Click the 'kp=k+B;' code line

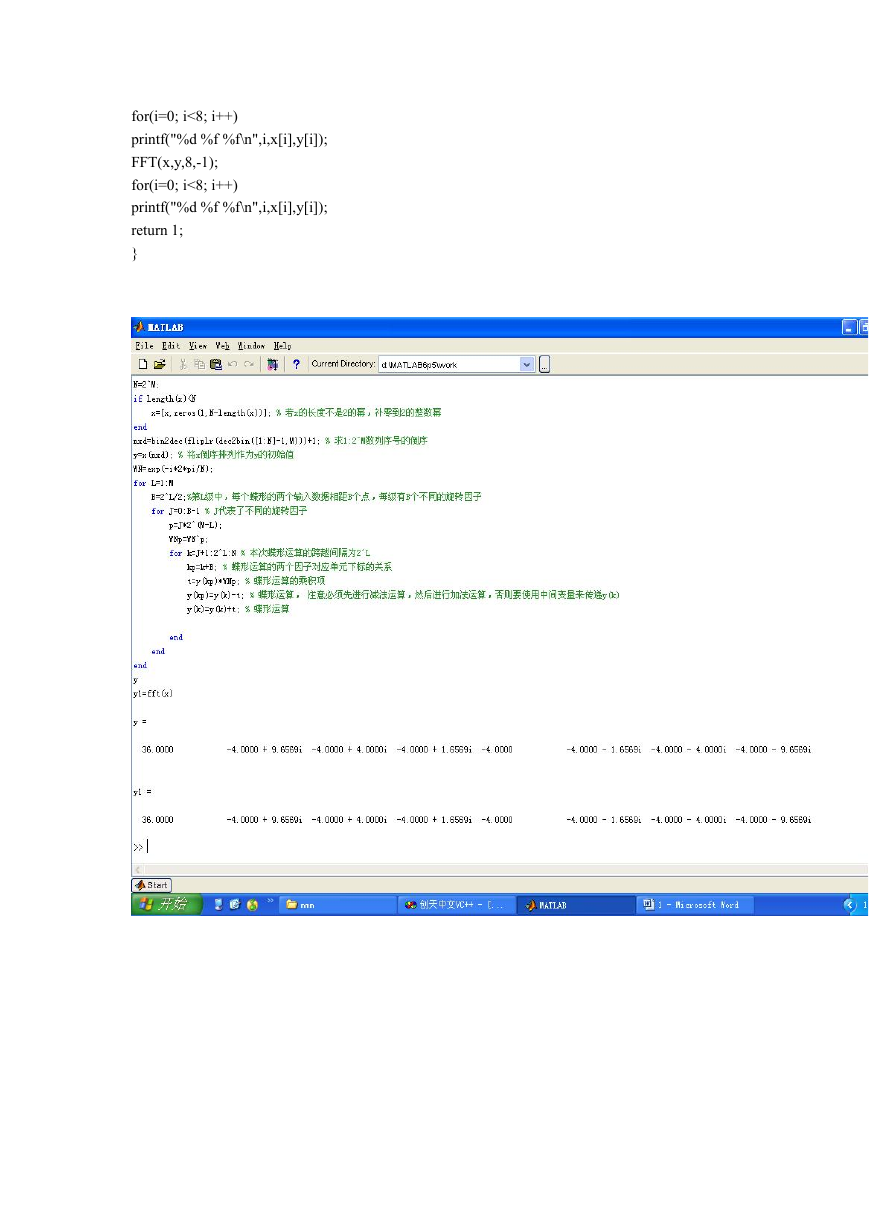point(205,566)
